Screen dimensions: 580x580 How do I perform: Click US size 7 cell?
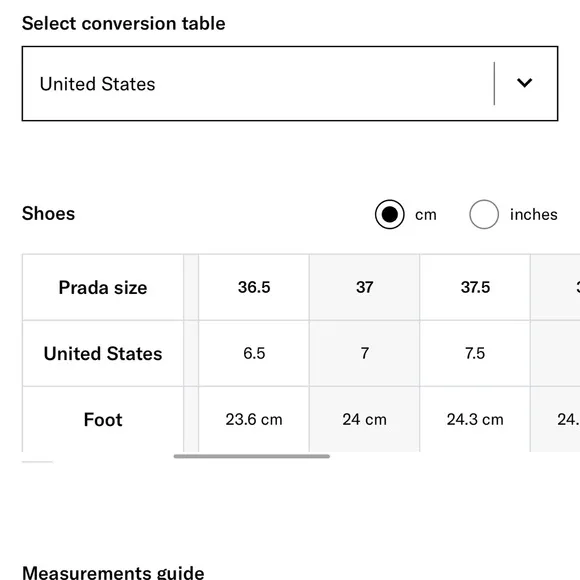click(x=364, y=354)
